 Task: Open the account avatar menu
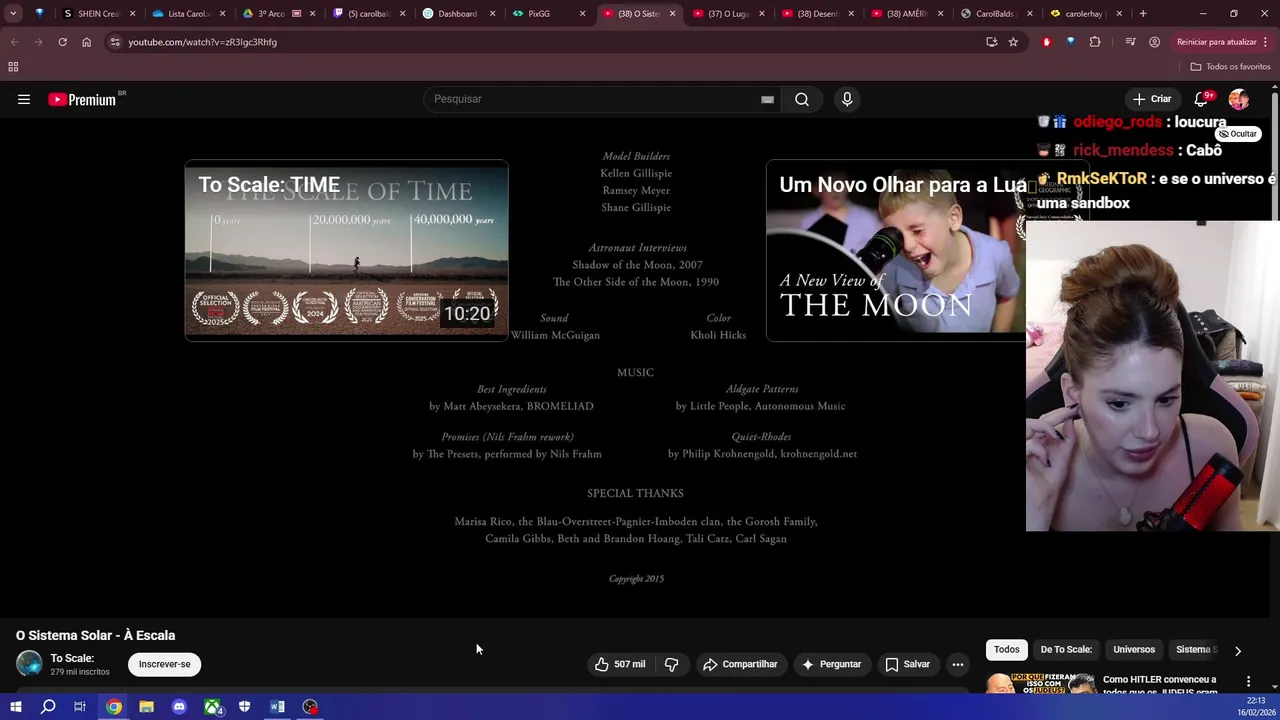[x=1239, y=99]
